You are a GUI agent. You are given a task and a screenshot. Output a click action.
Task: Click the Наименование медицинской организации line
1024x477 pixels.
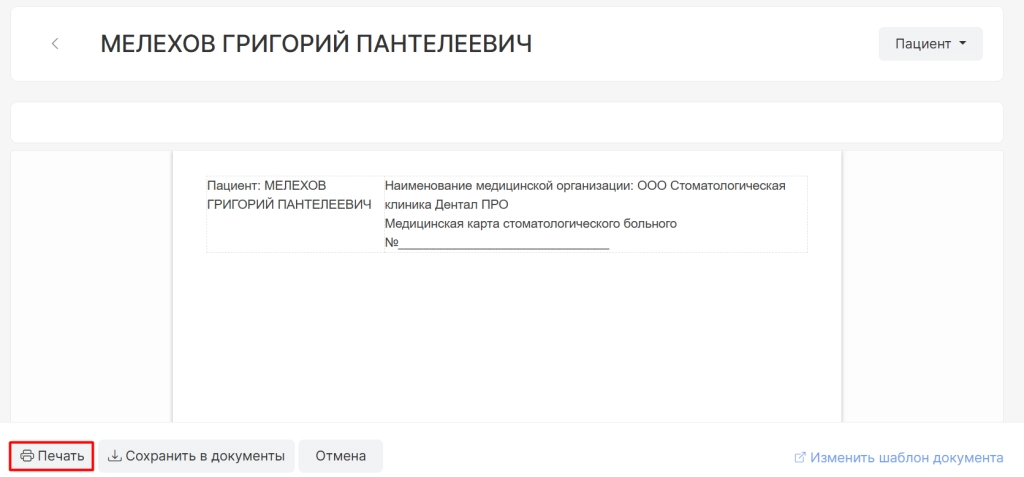click(585, 185)
